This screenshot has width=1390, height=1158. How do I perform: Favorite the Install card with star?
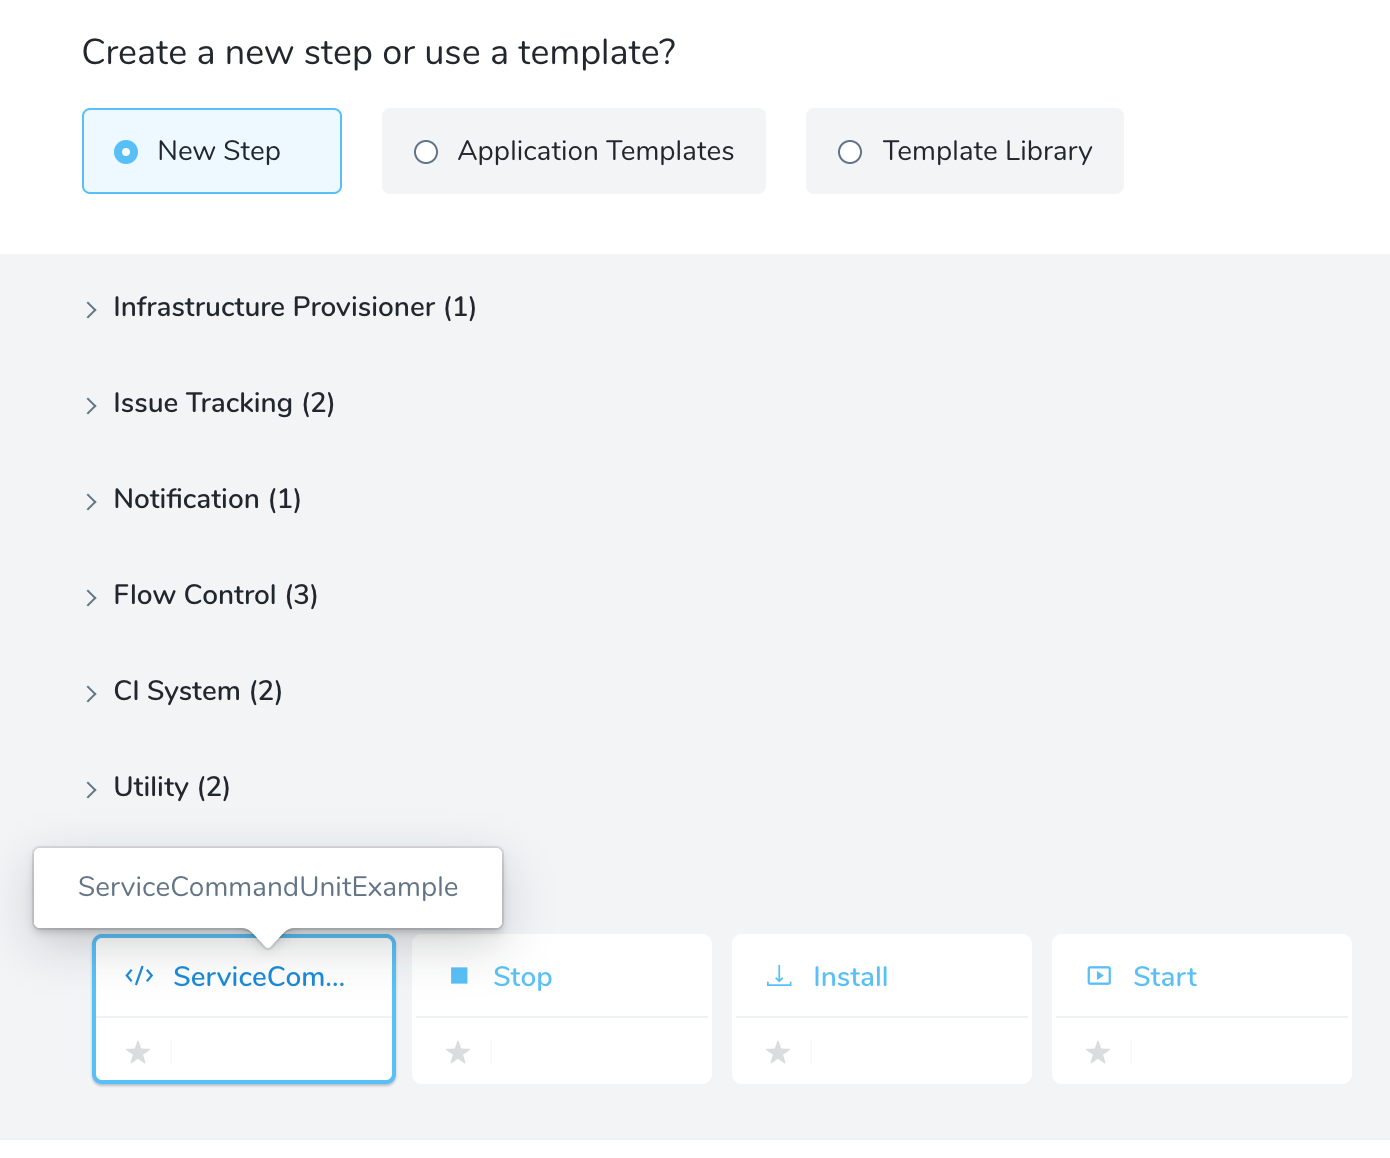(x=778, y=1052)
